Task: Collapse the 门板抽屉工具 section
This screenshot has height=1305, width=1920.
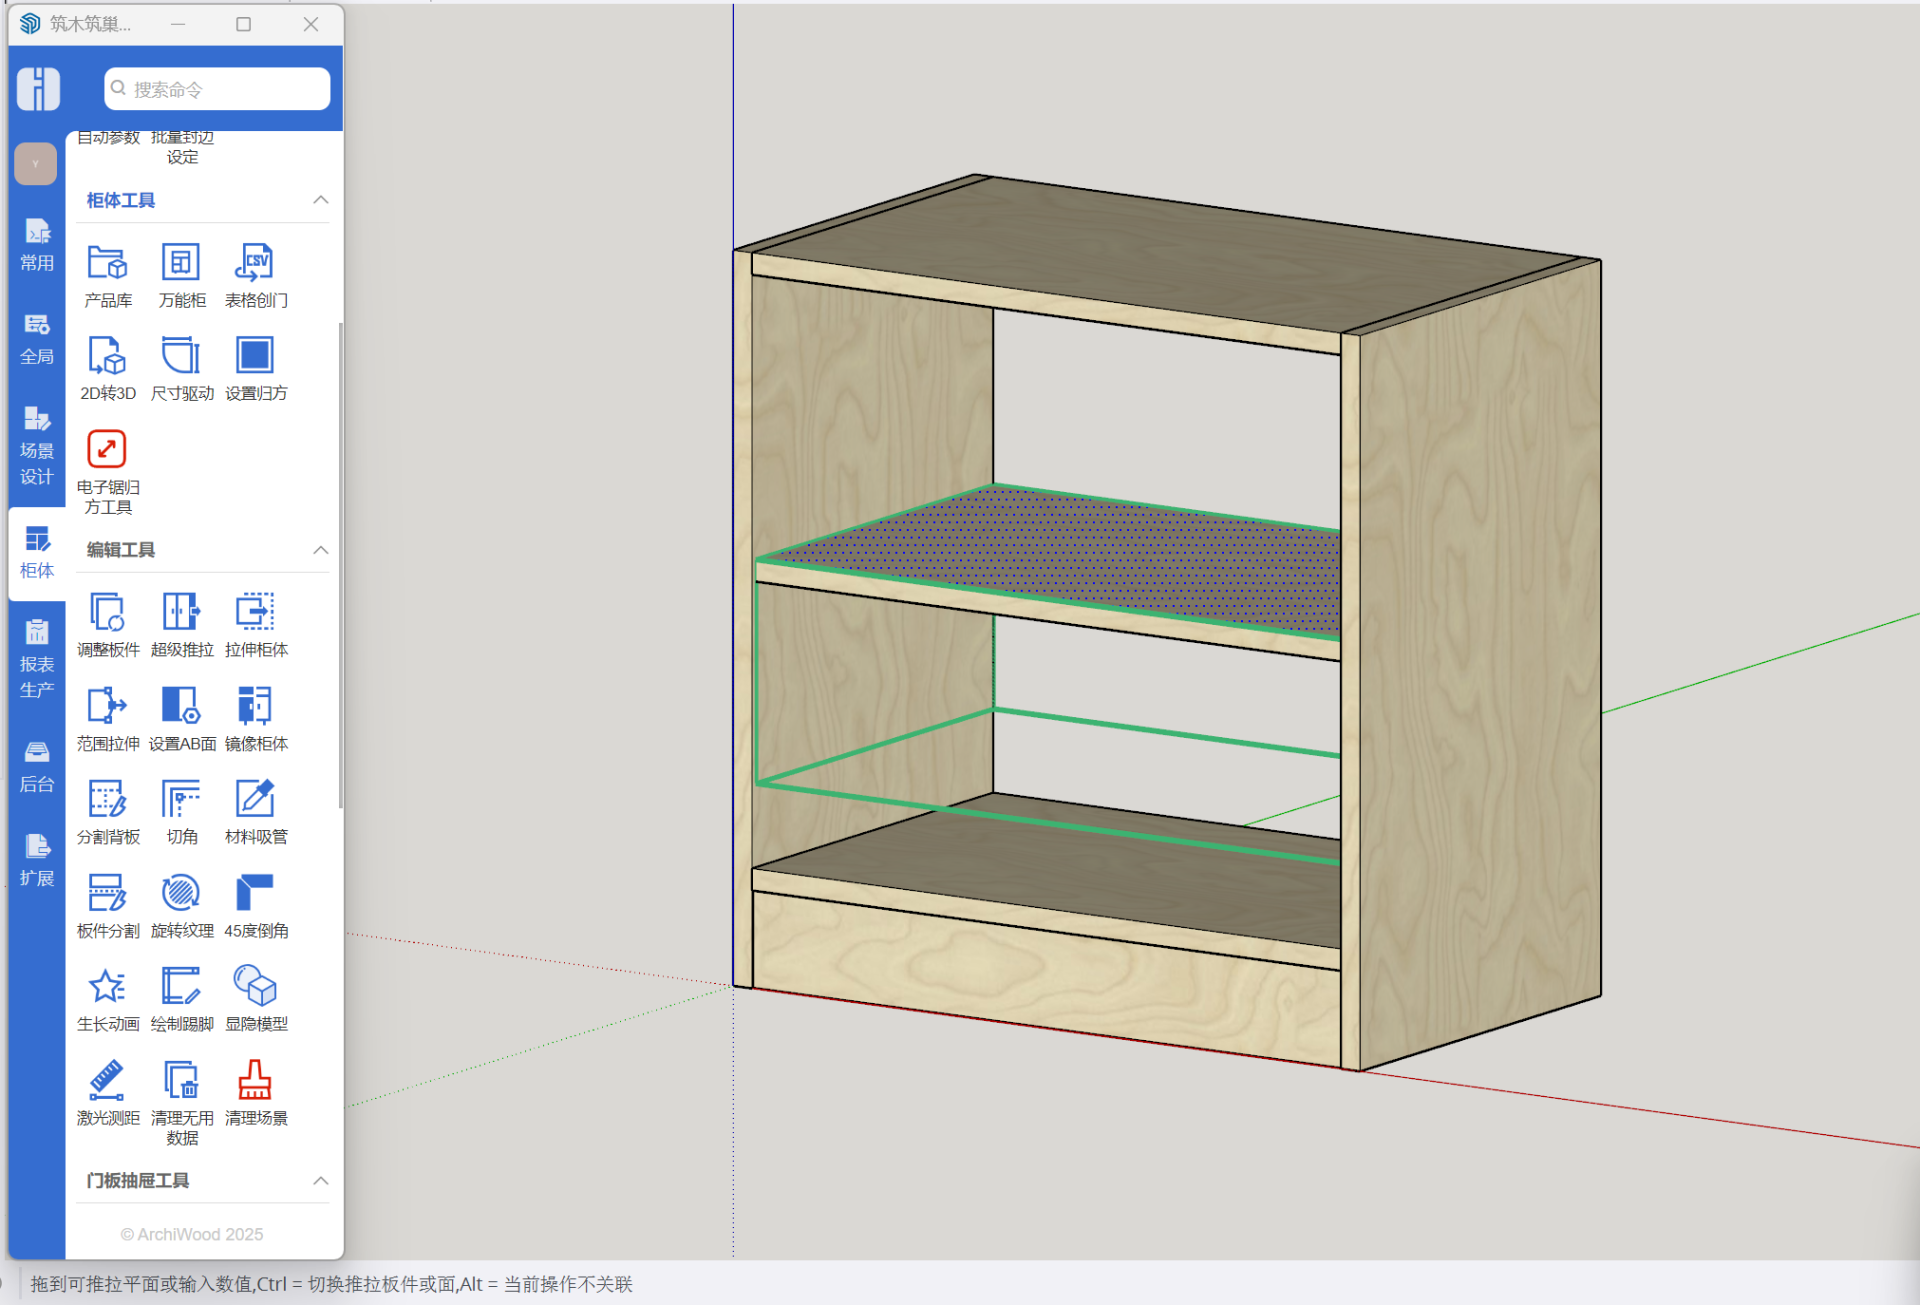Action: 320,1181
